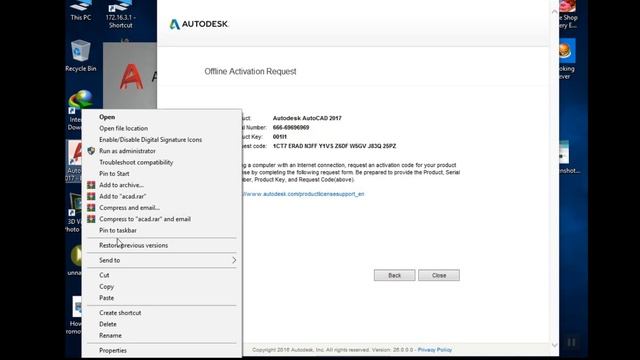The image size is (640, 360).
Task: Click the serial number 666-69696969
Action: (x=291, y=128)
